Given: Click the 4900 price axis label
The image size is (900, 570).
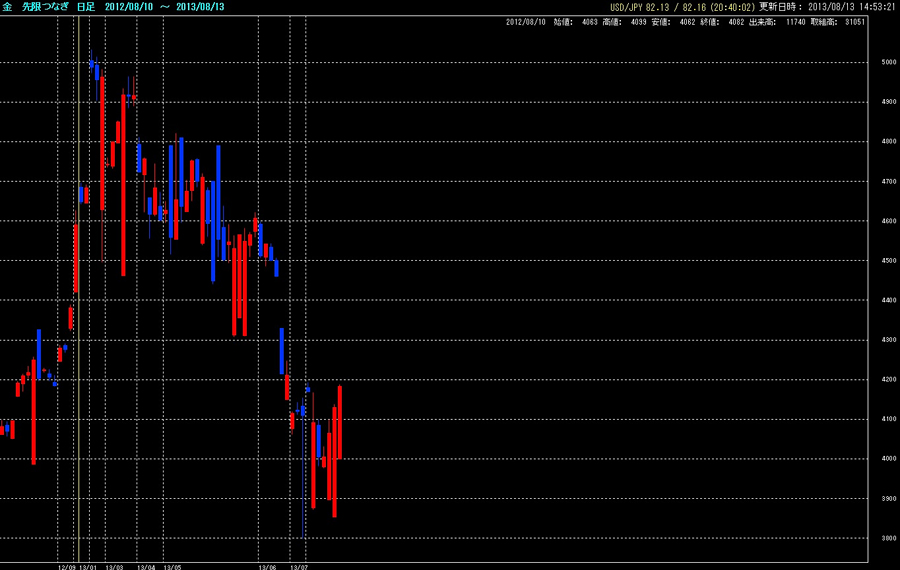Looking at the screenshot, I should pyautogui.click(x=889, y=102).
